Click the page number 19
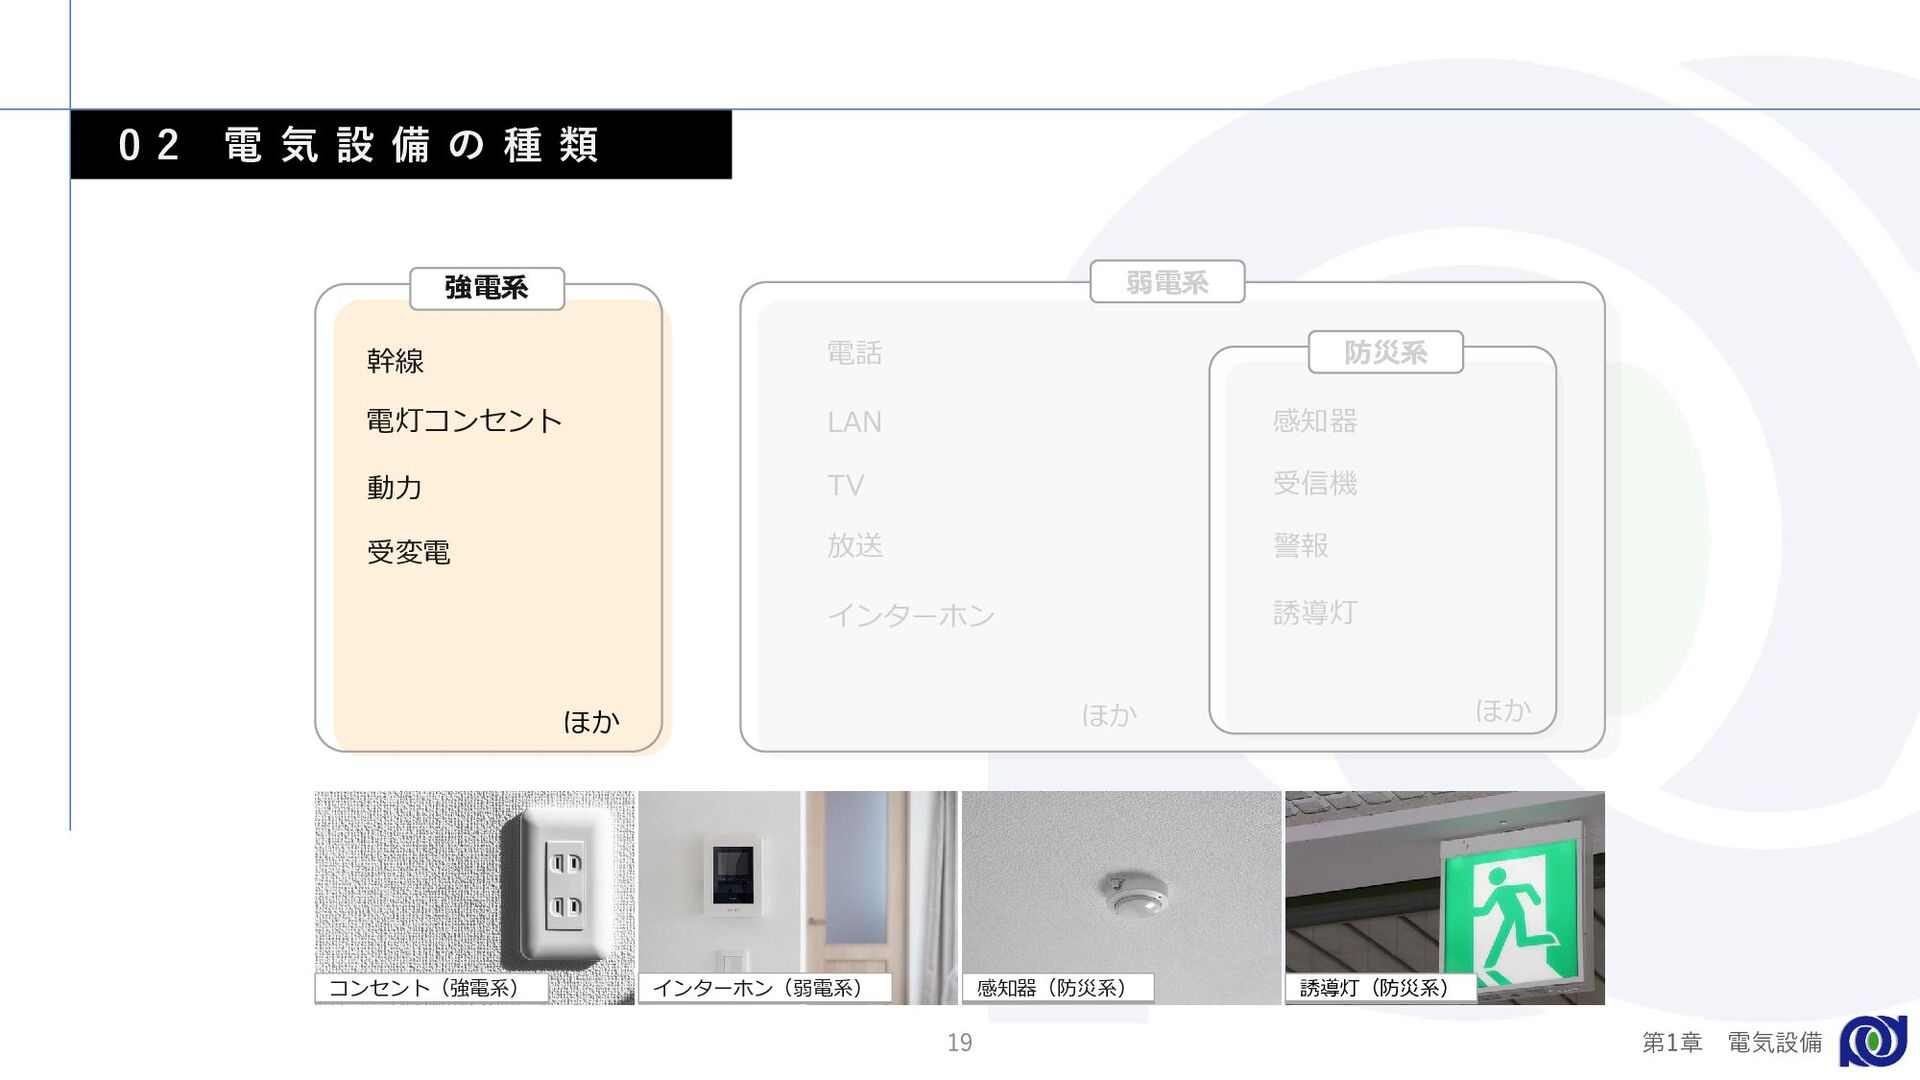 pos(960,1043)
